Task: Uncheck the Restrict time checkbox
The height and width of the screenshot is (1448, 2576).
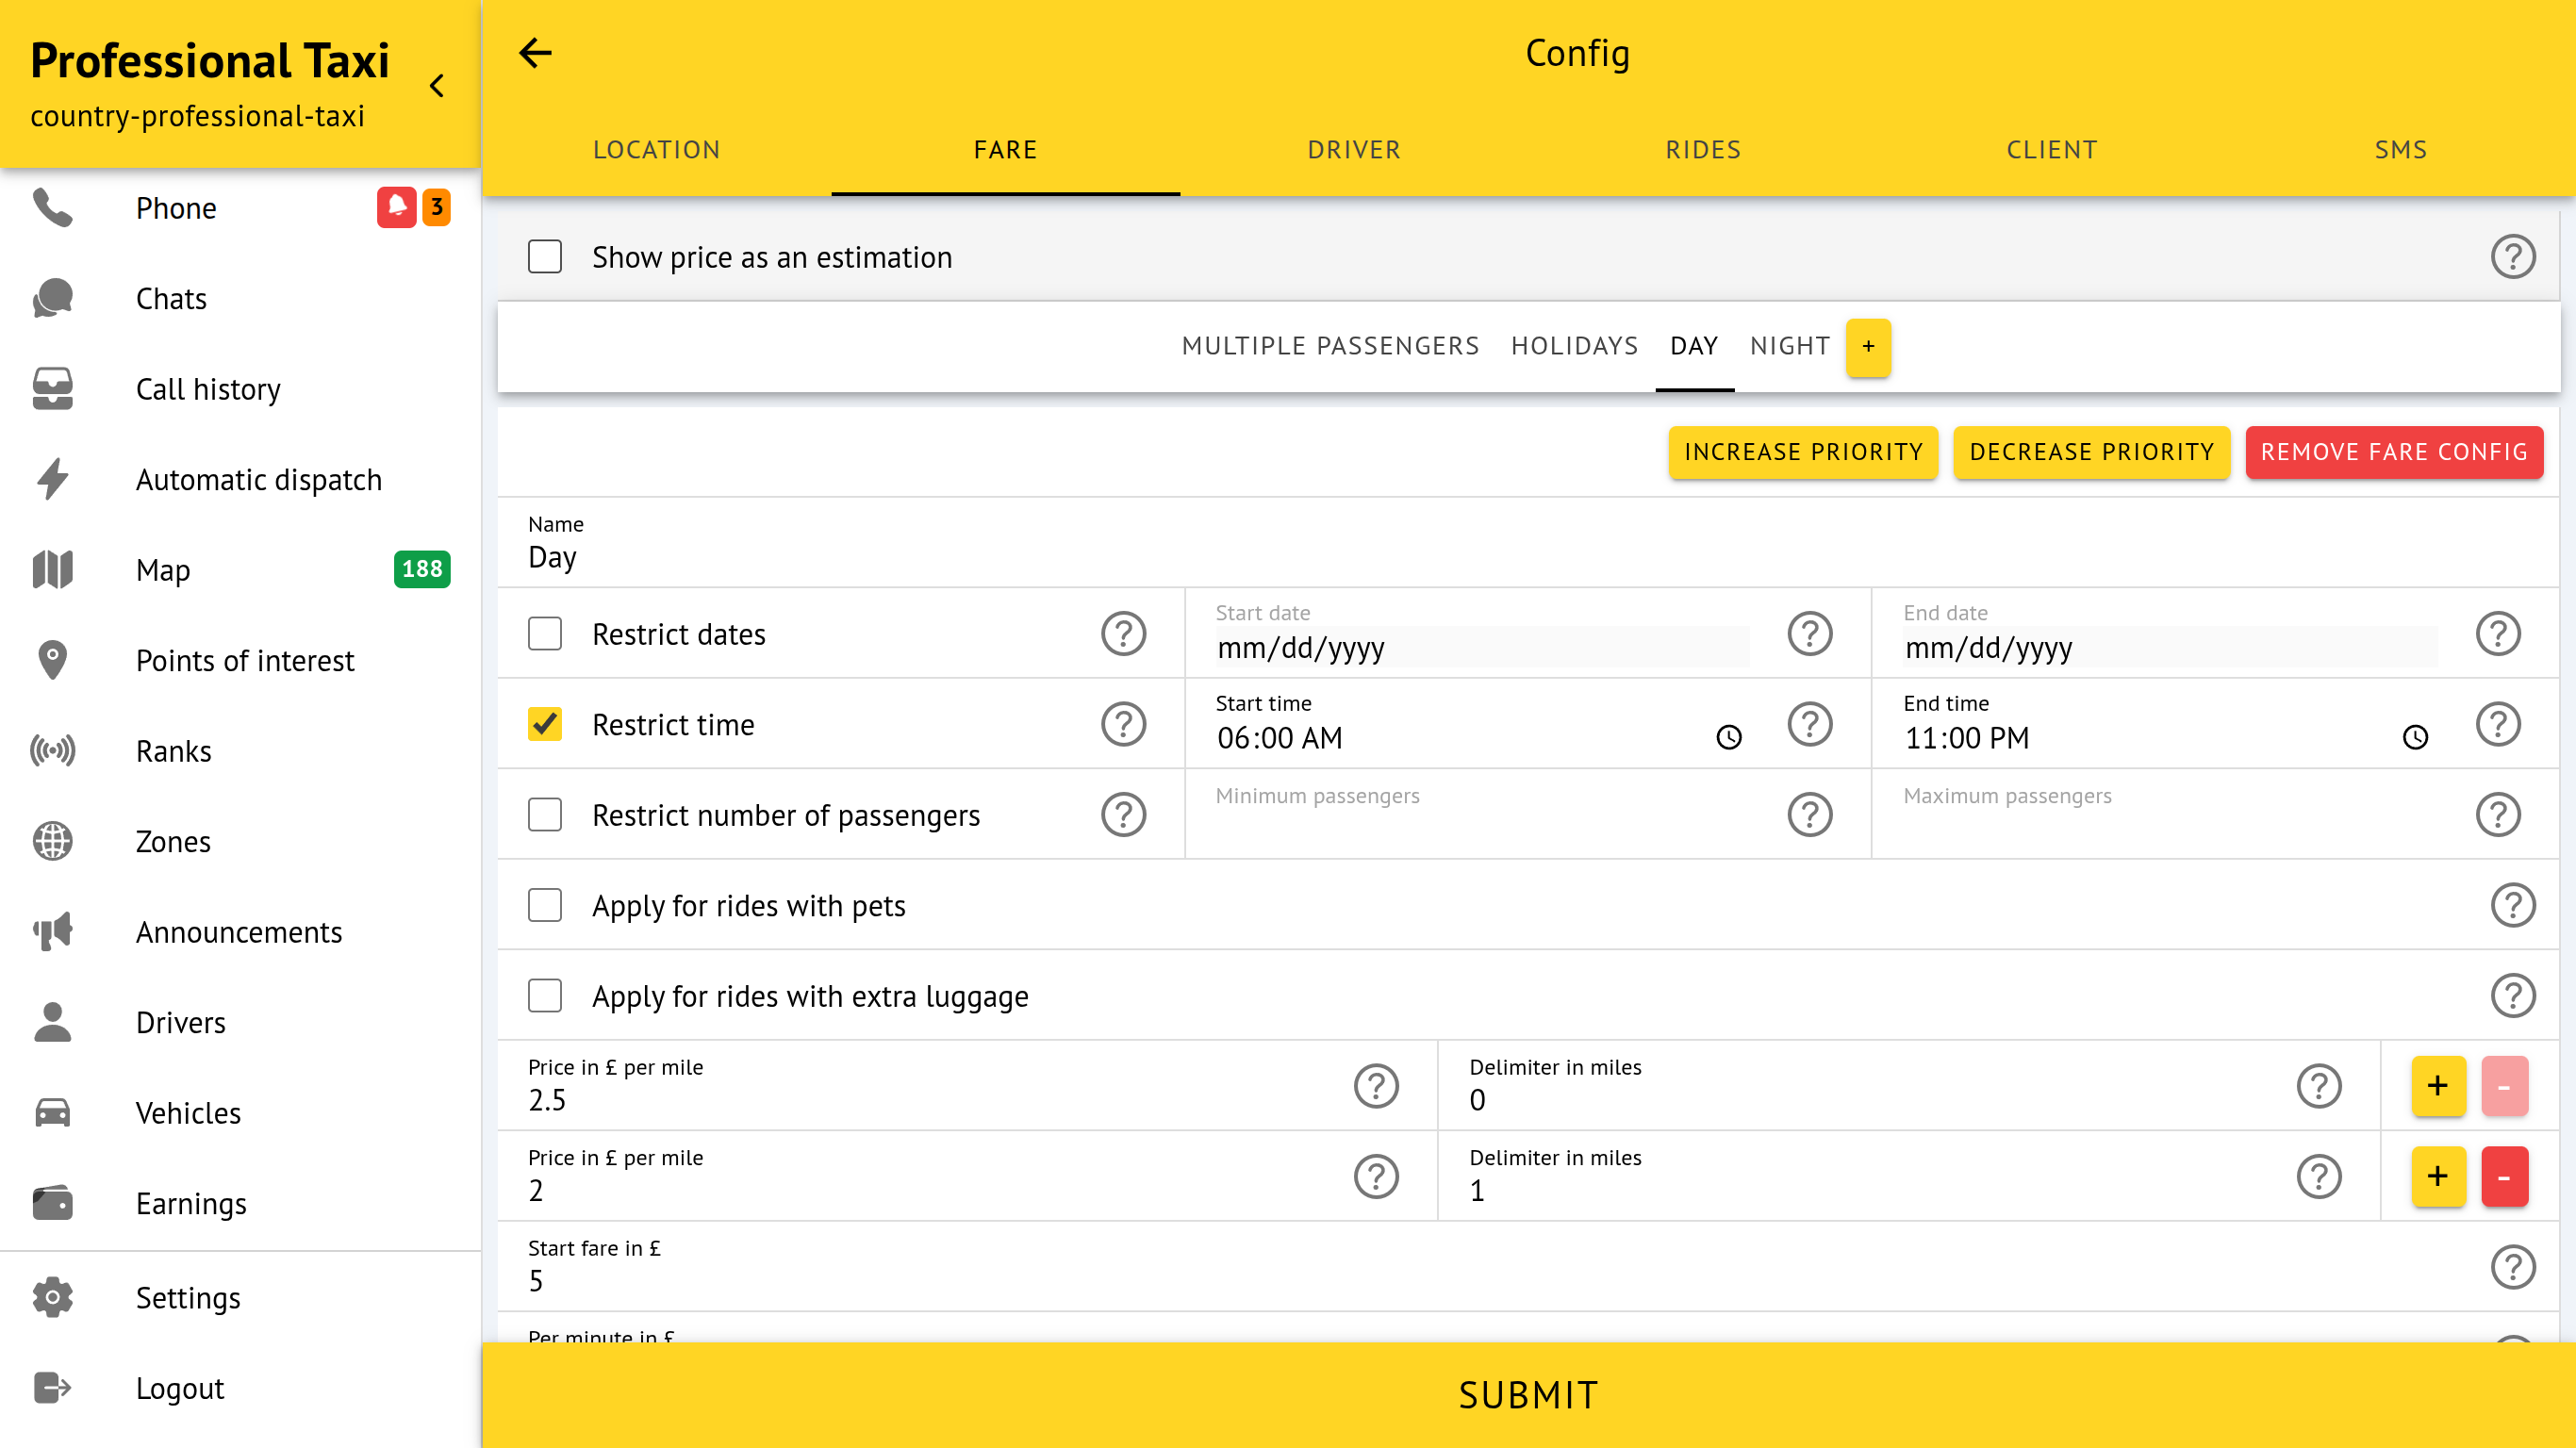Action: point(545,724)
